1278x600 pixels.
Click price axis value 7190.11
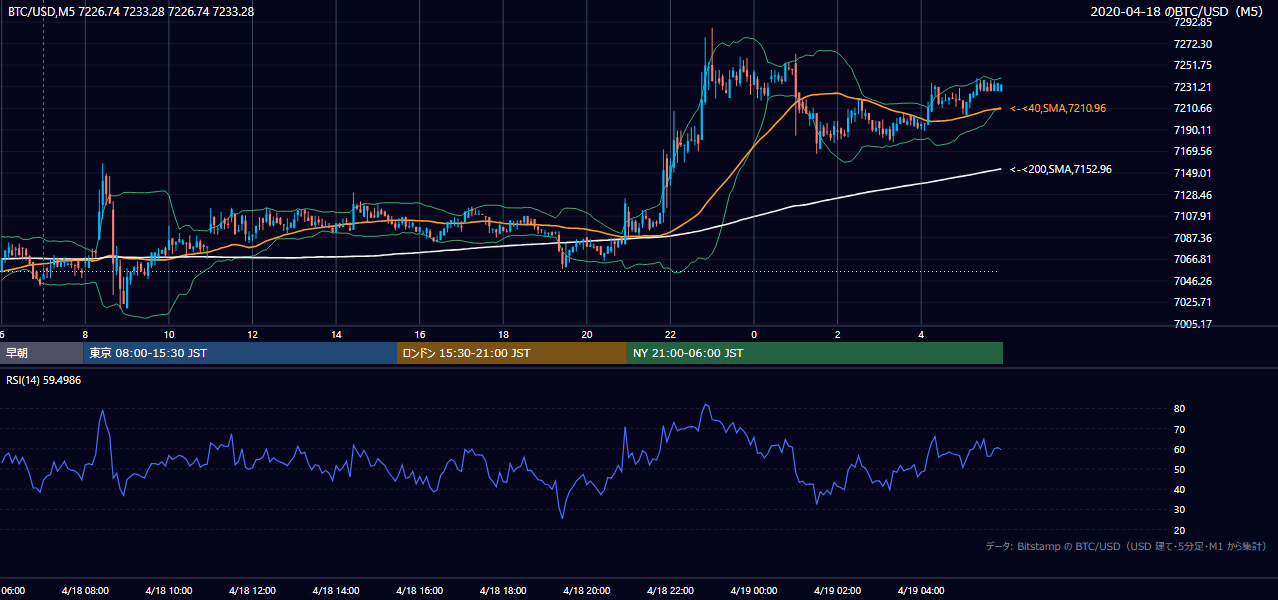pyautogui.click(x=1193, y=130)
